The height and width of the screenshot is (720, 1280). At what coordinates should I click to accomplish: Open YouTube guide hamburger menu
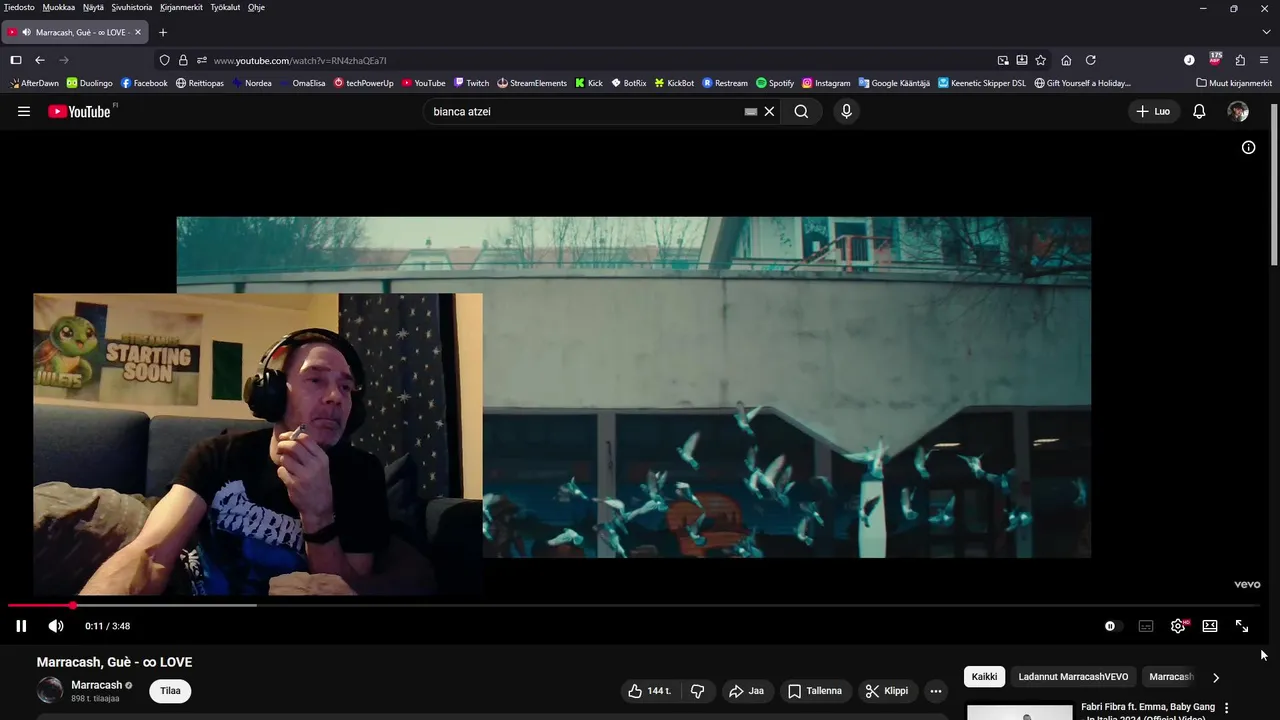[24, 111]
